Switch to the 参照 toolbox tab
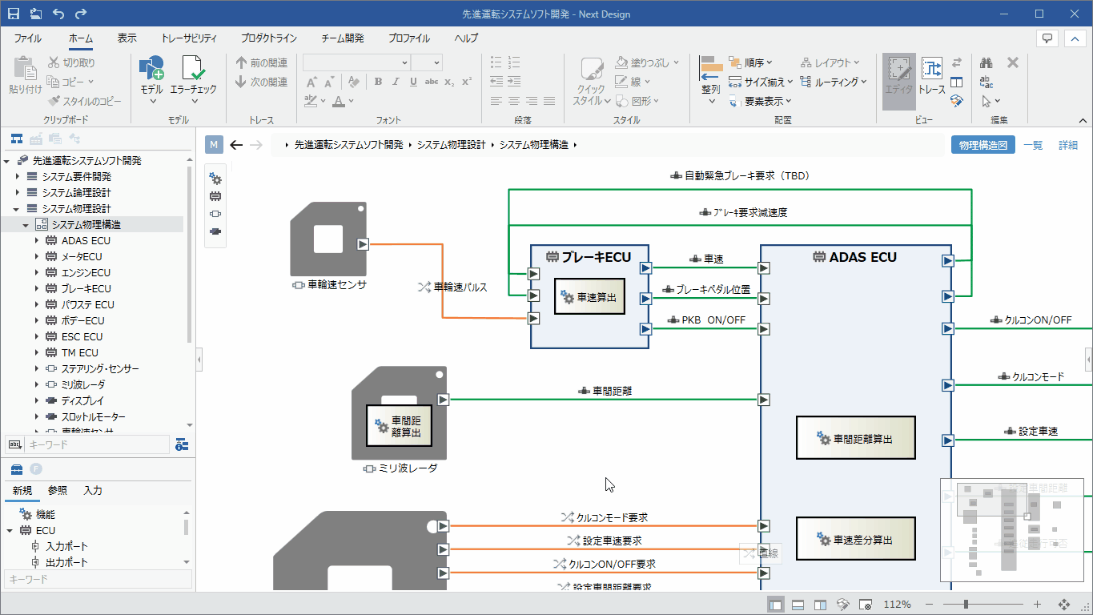This screenshot has height=615, width=1093. click(57, 490)
